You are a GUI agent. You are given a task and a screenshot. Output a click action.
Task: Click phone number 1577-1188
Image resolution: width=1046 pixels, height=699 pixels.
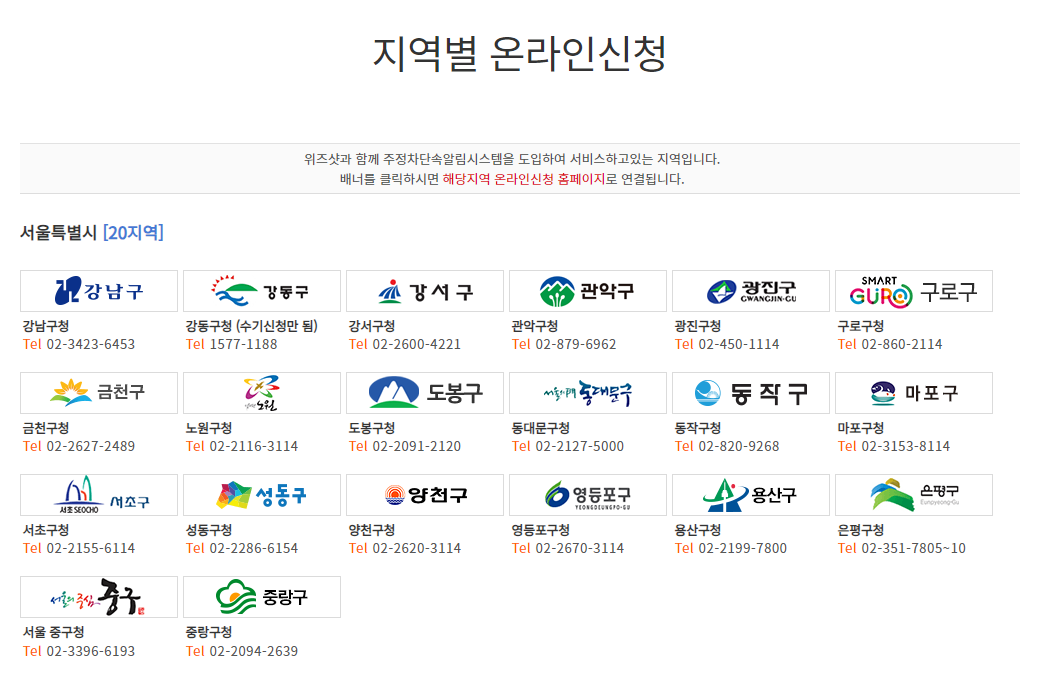243,345
